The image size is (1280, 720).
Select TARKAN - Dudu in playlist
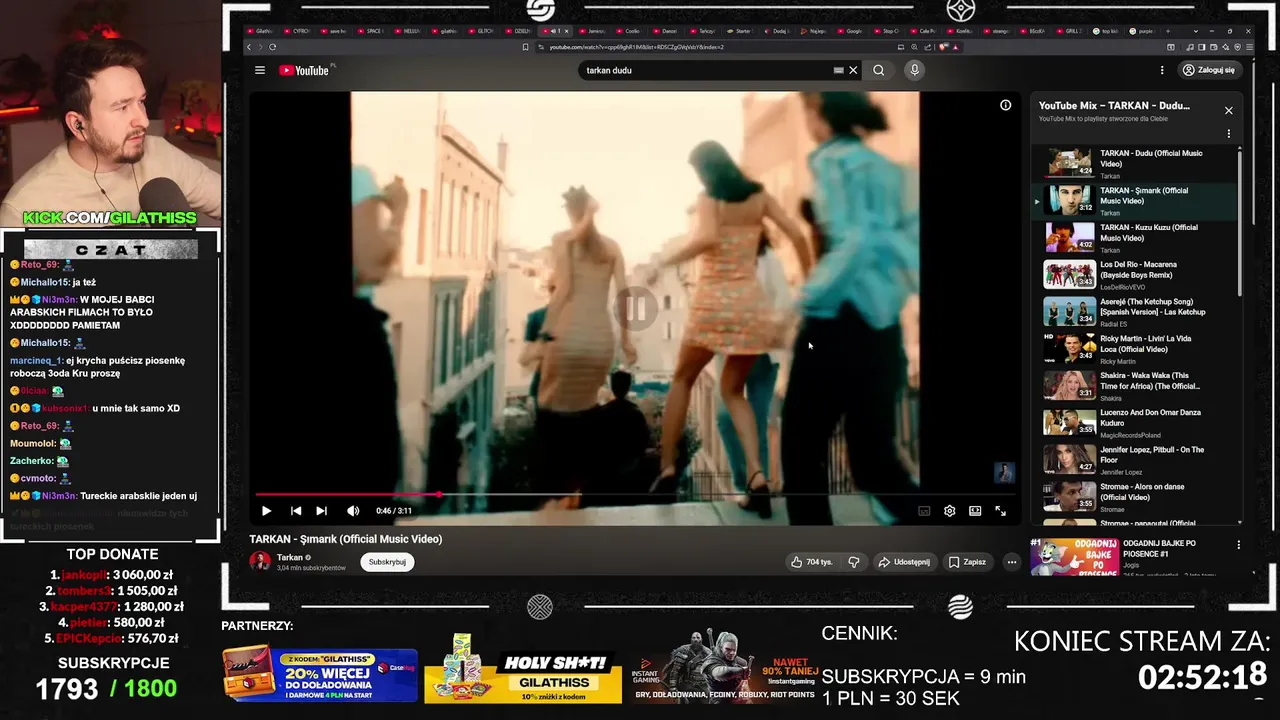click(x=1135, y=163)
